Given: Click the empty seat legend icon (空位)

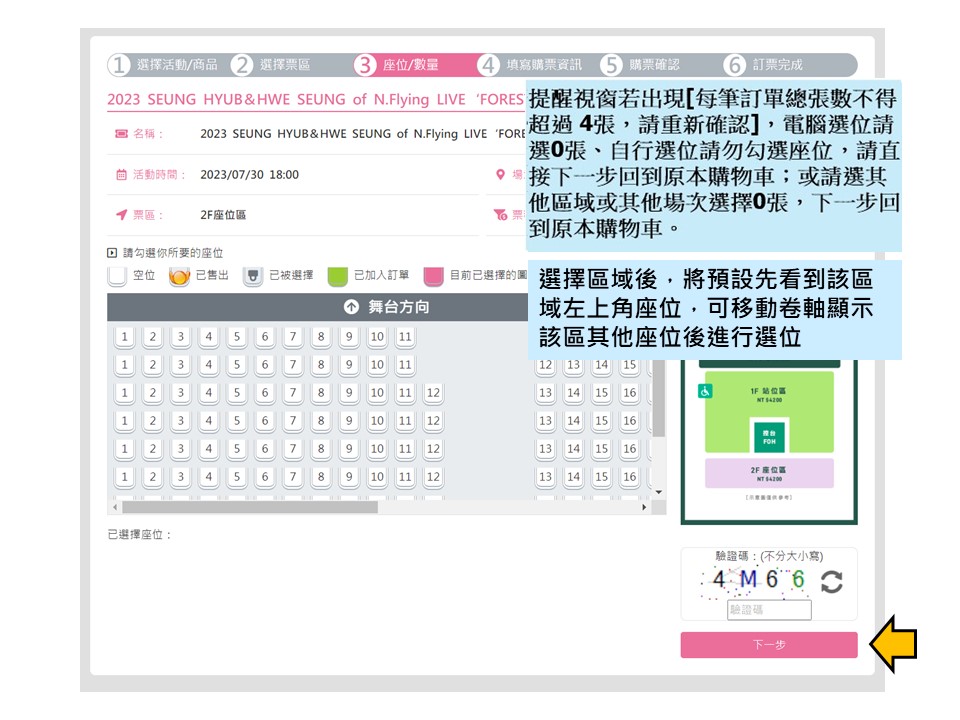Looking at the screenshot, I should point(117,276).
